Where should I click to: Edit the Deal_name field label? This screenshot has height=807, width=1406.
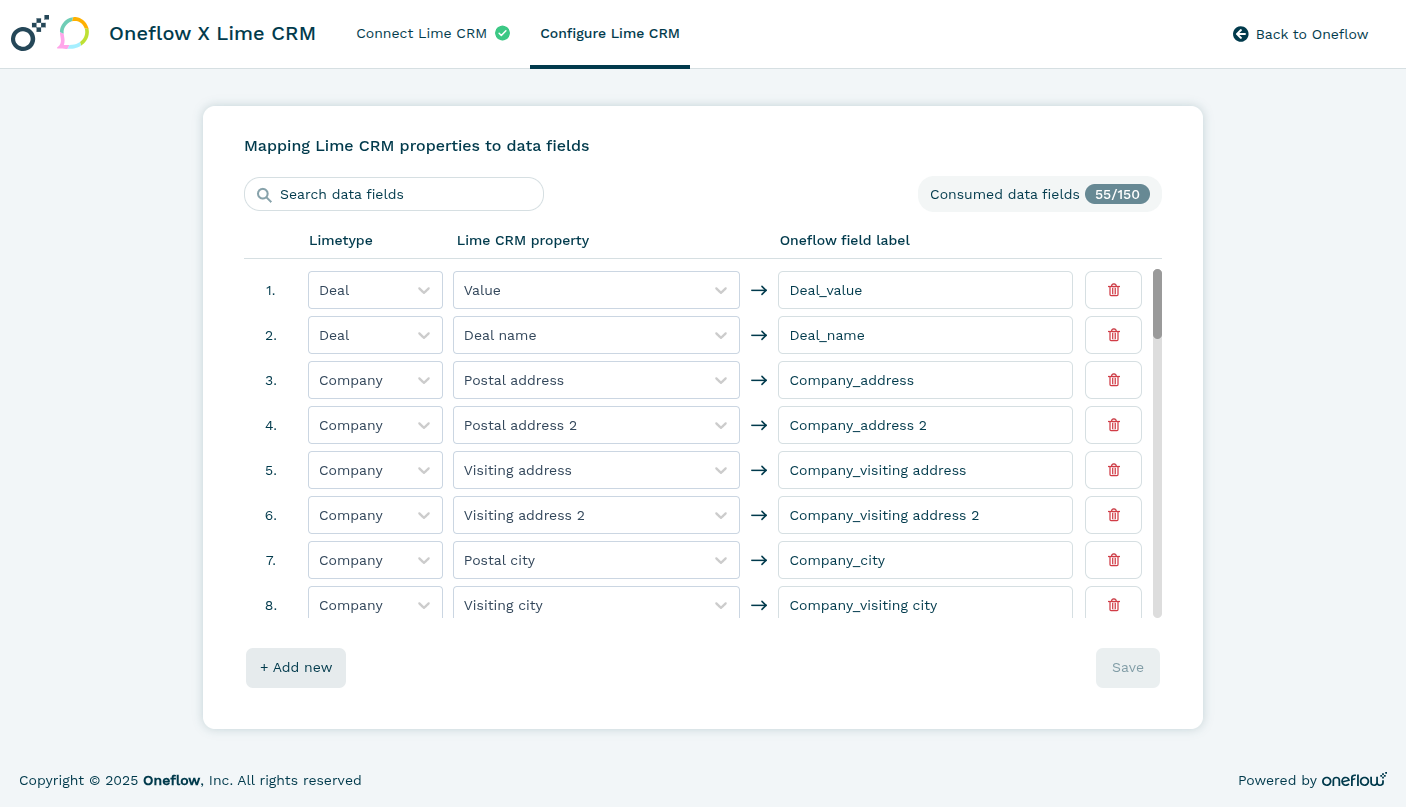tap(925, 335)
